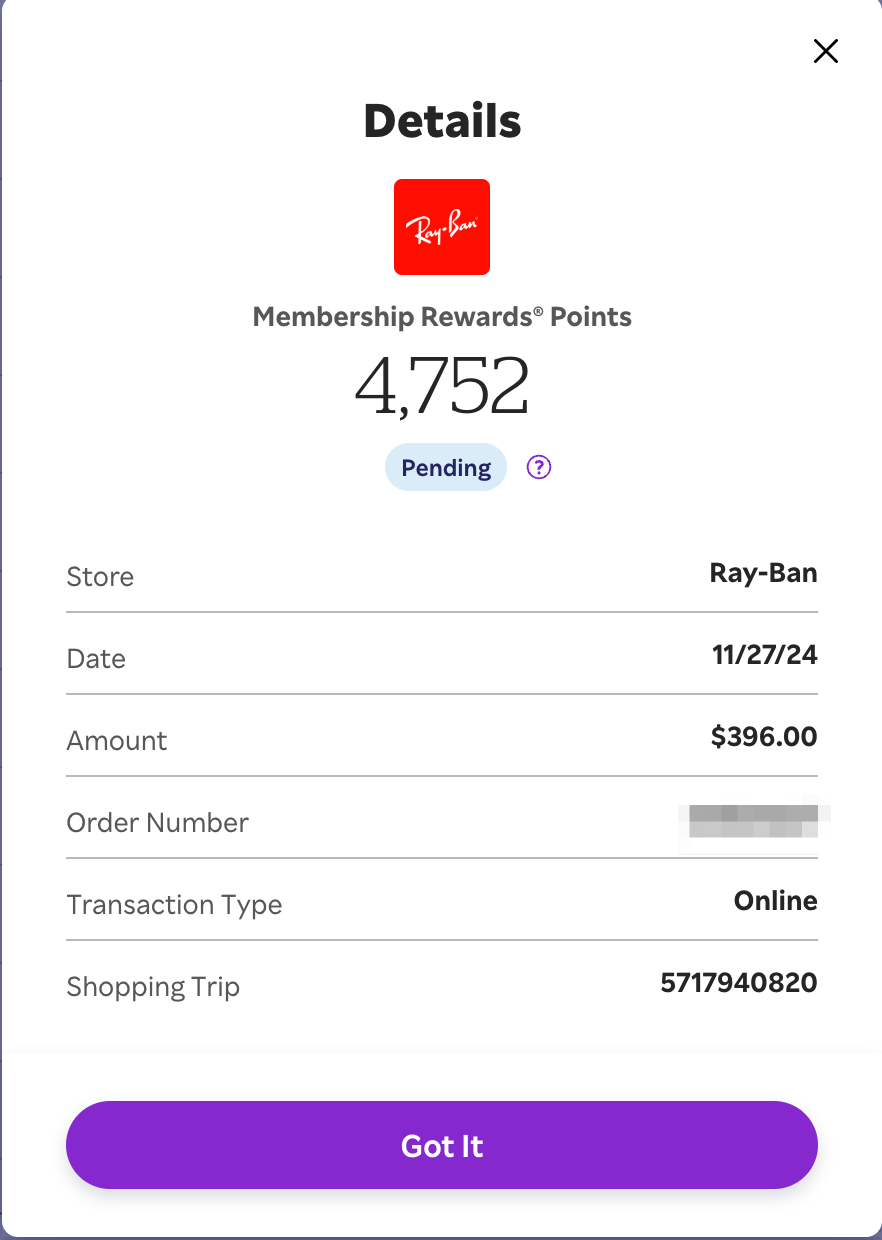Click the blurred order number value
882x1240 pixels.
tap(754, 821)
